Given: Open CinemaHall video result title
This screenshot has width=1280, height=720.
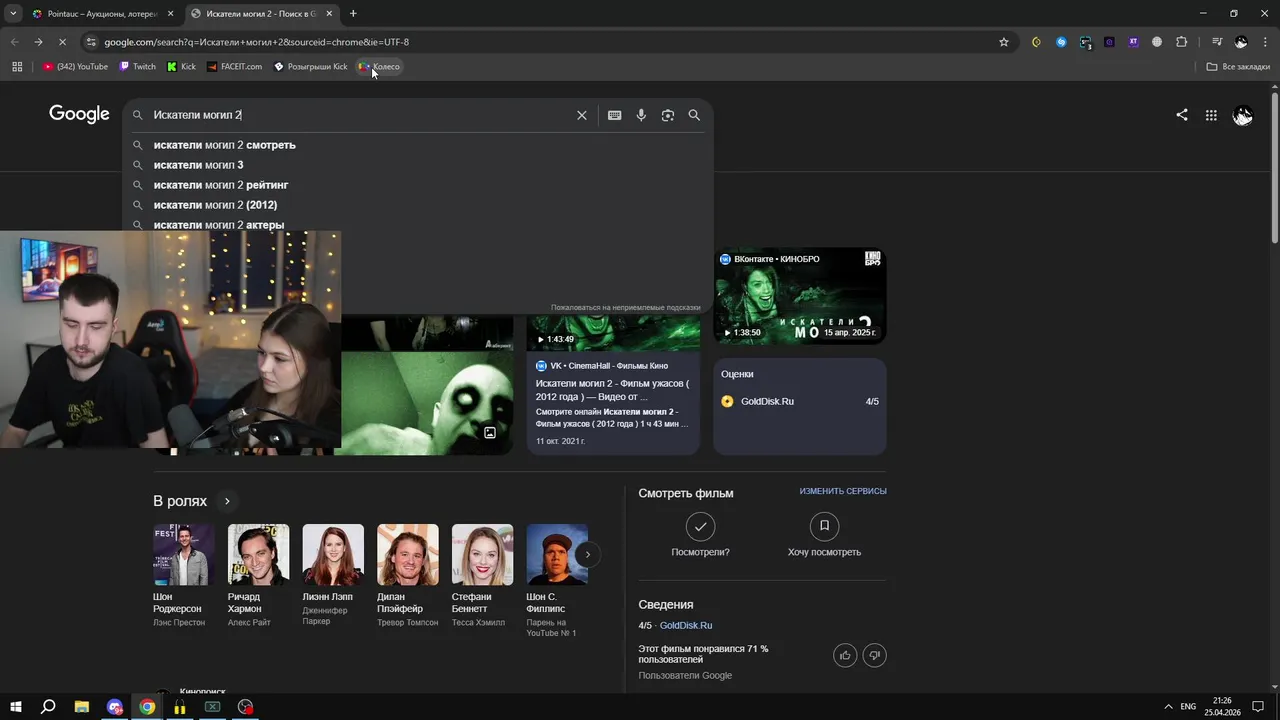Looking at the screenshot, I should [x=612, y=390].
